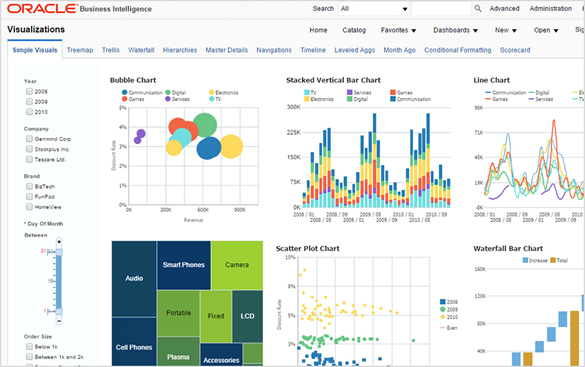Click 2010 legend marker in Scatter Plot
The image size is (585, 367).
(442, 317)
